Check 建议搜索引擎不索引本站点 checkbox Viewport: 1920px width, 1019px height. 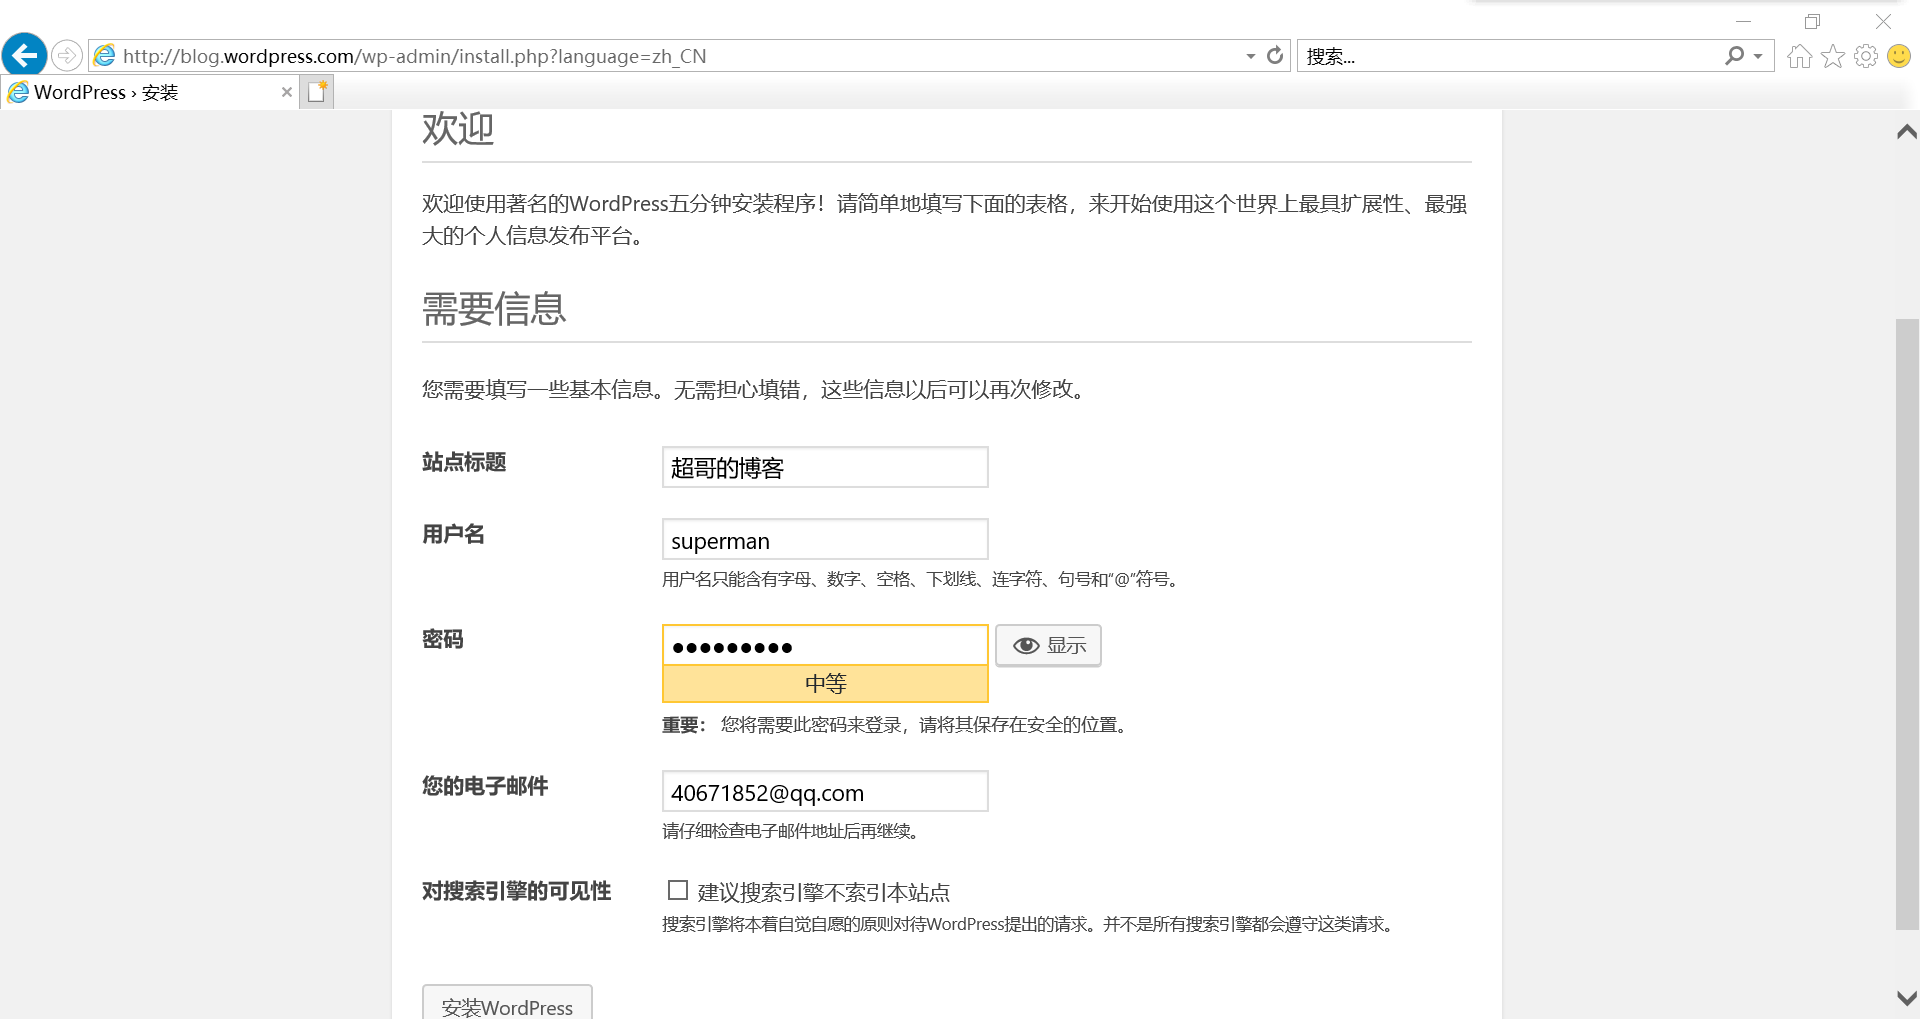pos(678,890)
